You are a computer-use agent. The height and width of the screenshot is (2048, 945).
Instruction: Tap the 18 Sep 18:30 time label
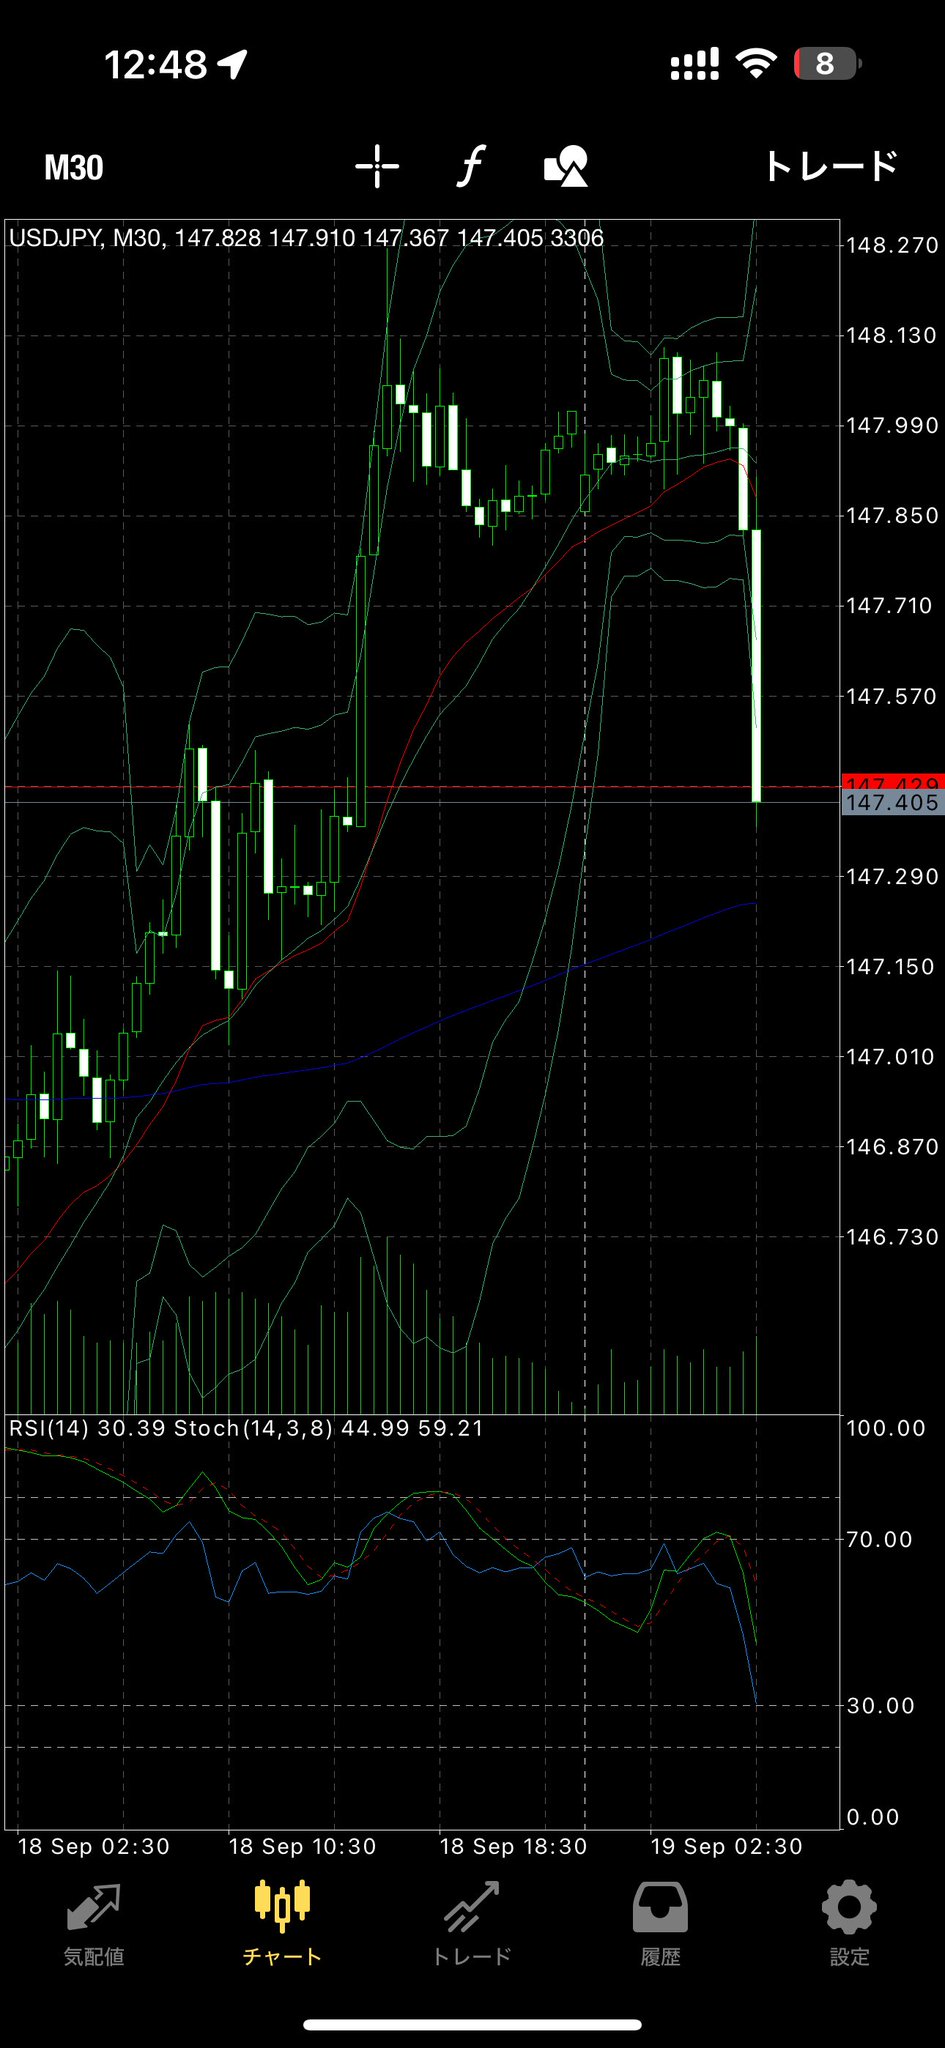click(x=513, y=1846)
